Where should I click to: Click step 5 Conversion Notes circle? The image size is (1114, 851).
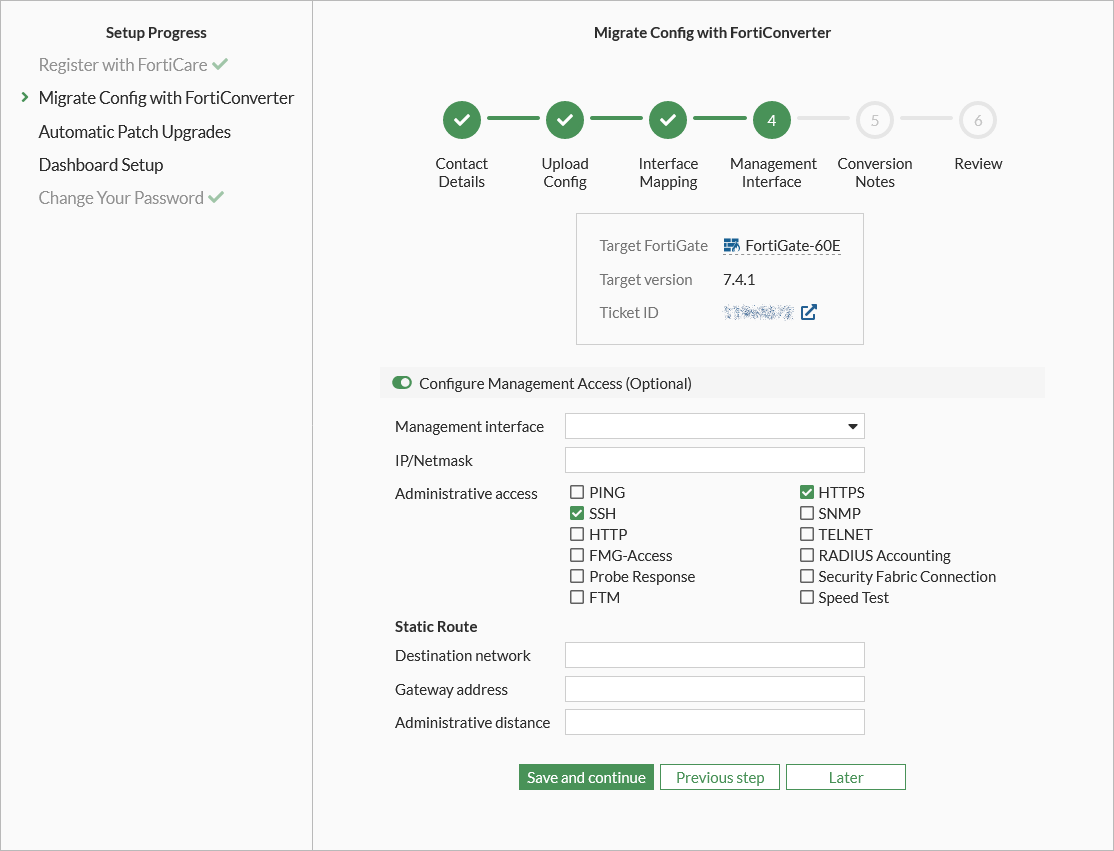click(x=875, y=120)
